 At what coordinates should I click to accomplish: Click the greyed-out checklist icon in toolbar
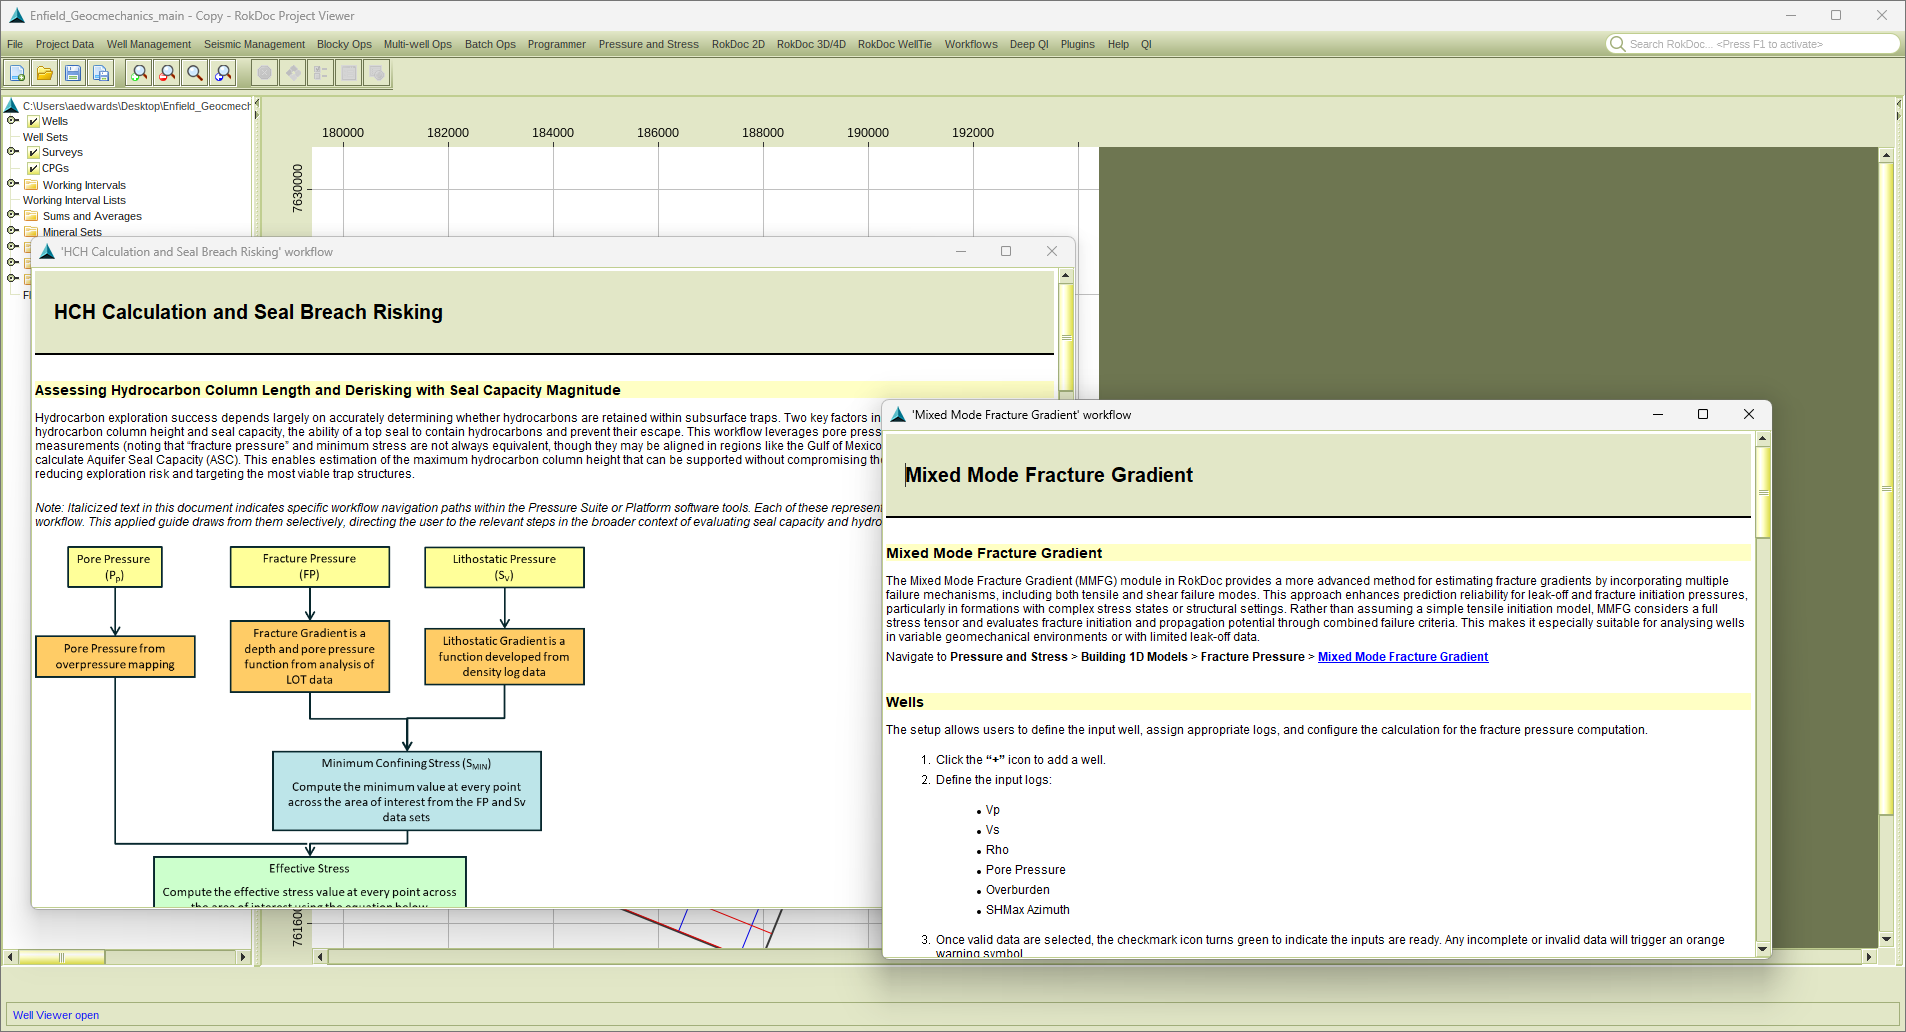(x=320, y=73)
